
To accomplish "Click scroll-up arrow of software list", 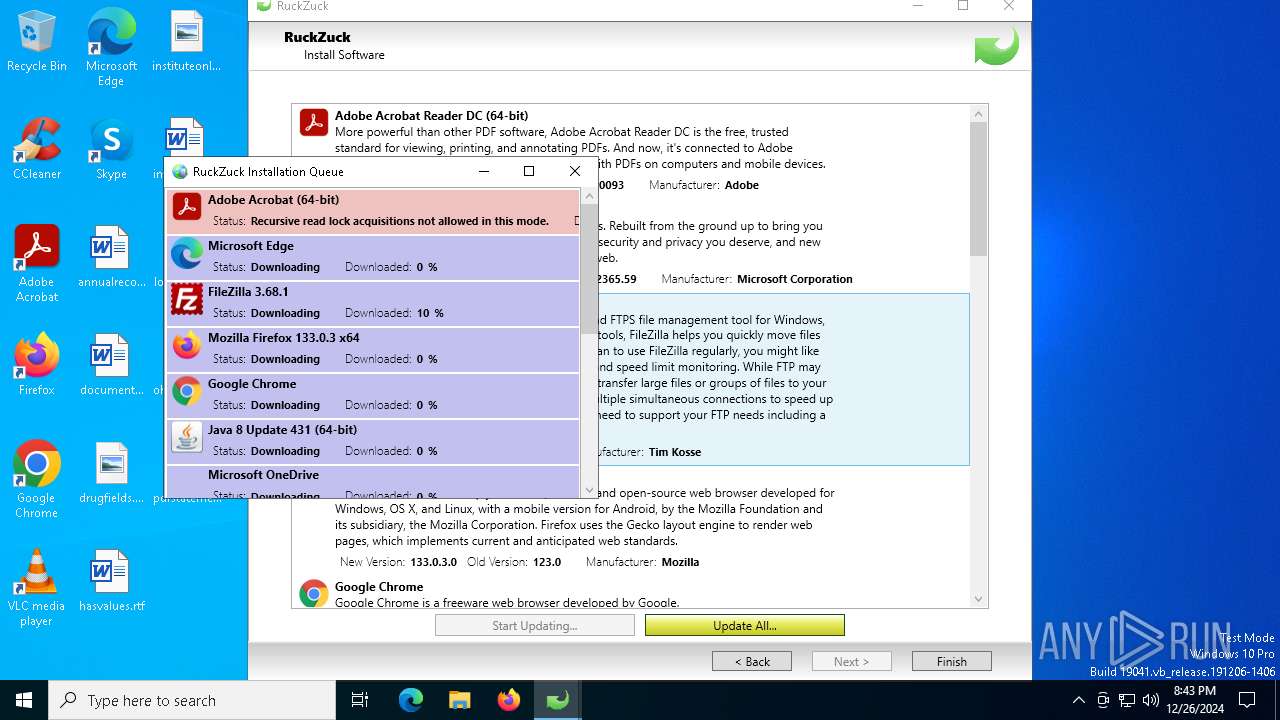I will (x=978, y=114).
